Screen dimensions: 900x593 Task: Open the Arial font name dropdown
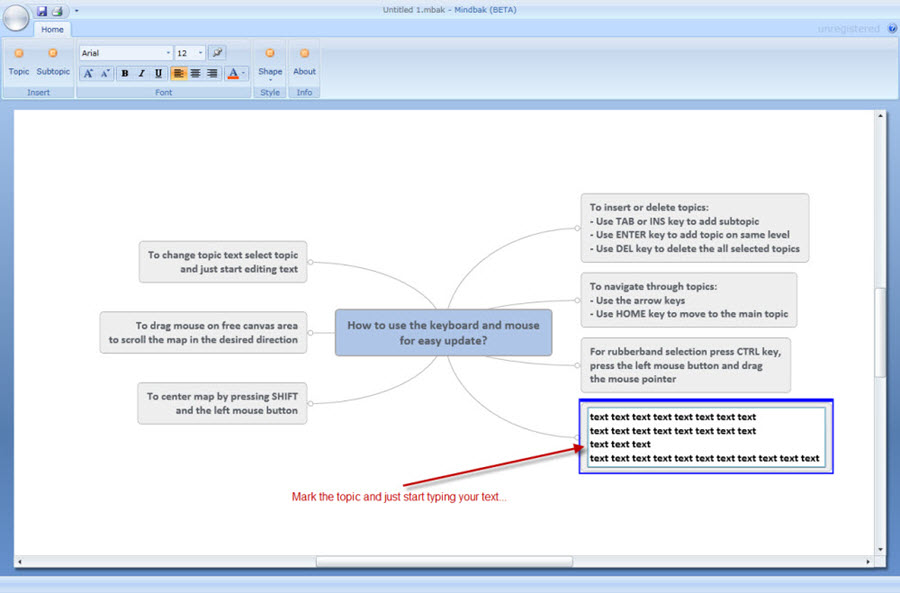(168, 53)
